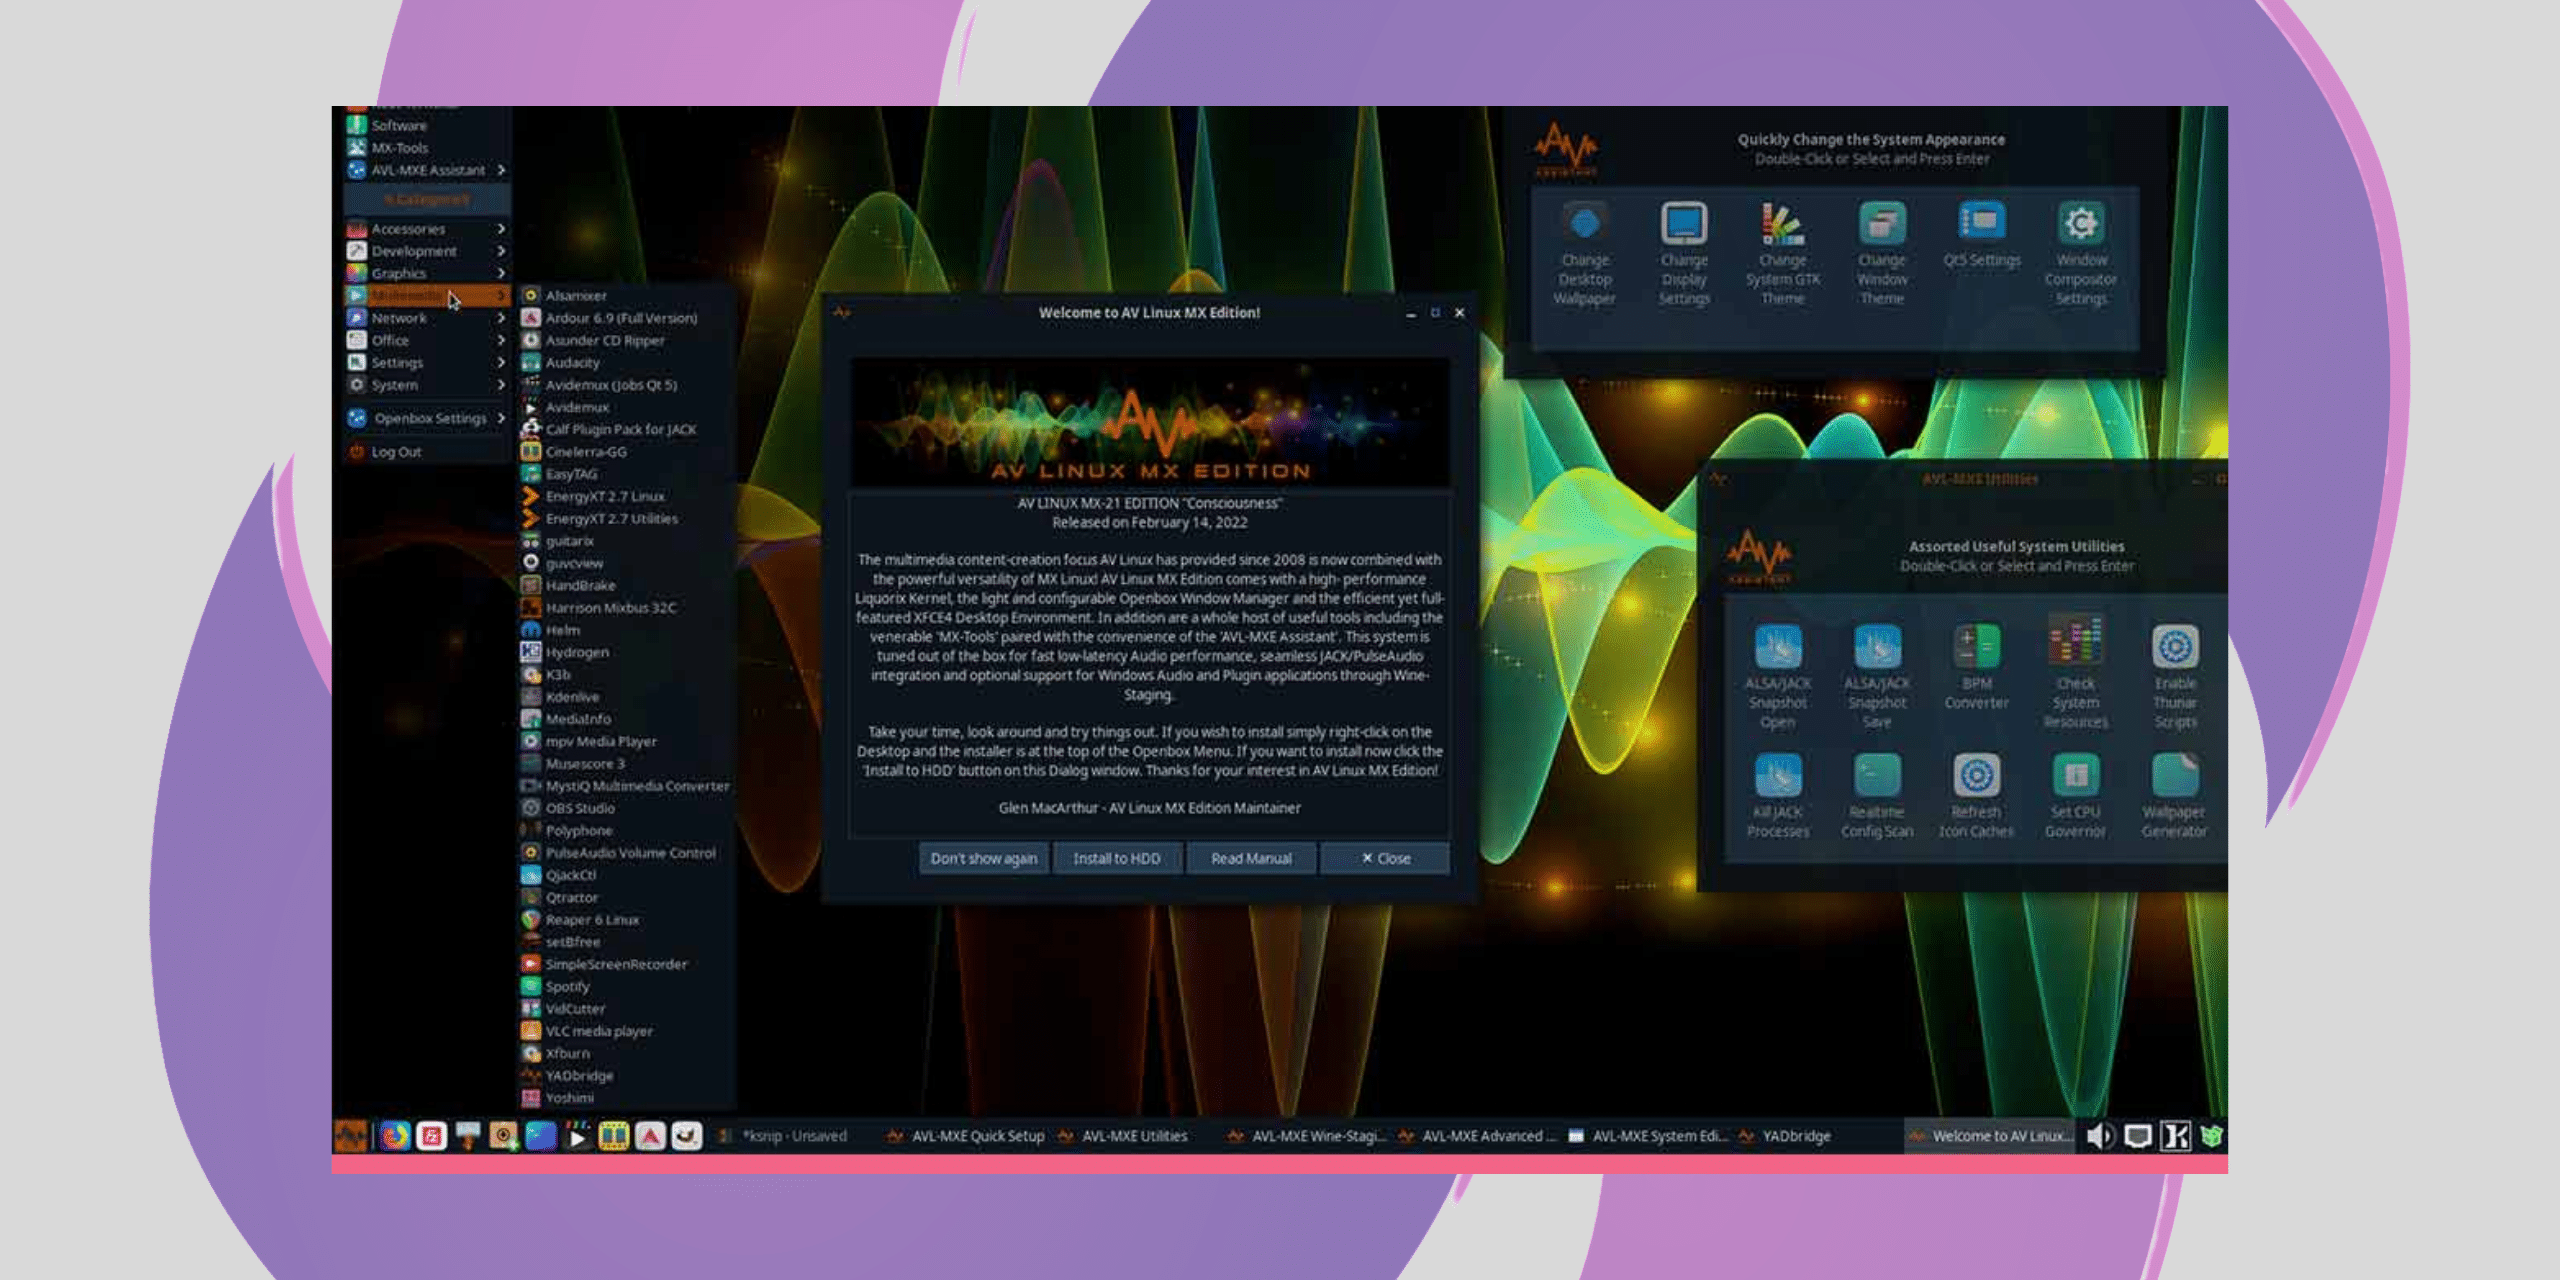Click volume speaker icon in system tray
The image size is (2560, 1280).
tap(2099, 1136)
